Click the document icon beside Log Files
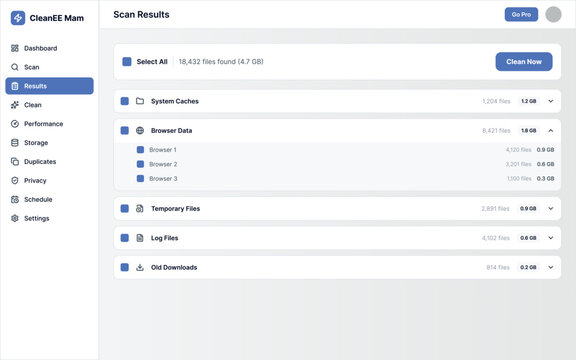 click(x=140, y=238)
